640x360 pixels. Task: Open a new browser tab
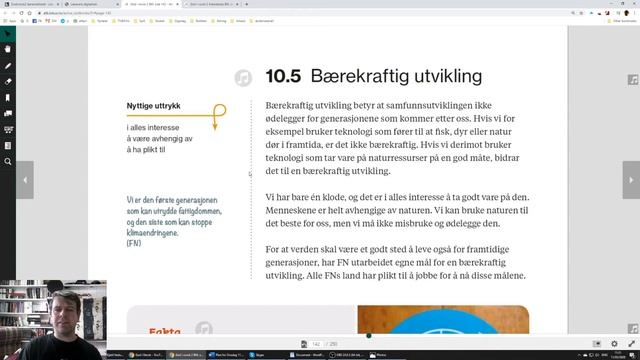point(247,4)
